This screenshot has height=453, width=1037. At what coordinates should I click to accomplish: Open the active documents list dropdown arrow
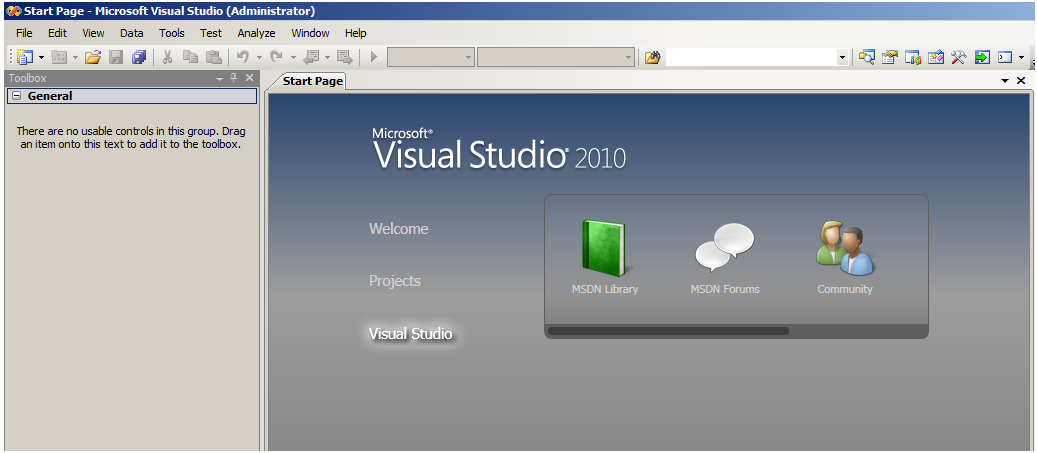[1005, 81]
